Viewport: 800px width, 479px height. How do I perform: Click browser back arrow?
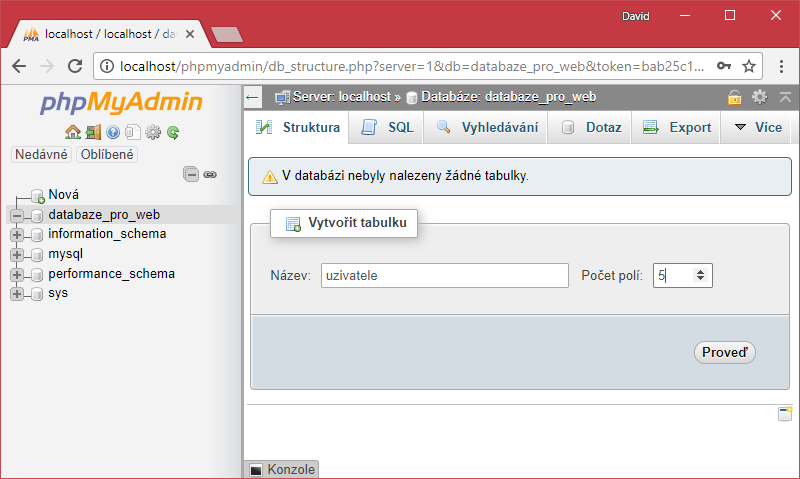point(19,66)
